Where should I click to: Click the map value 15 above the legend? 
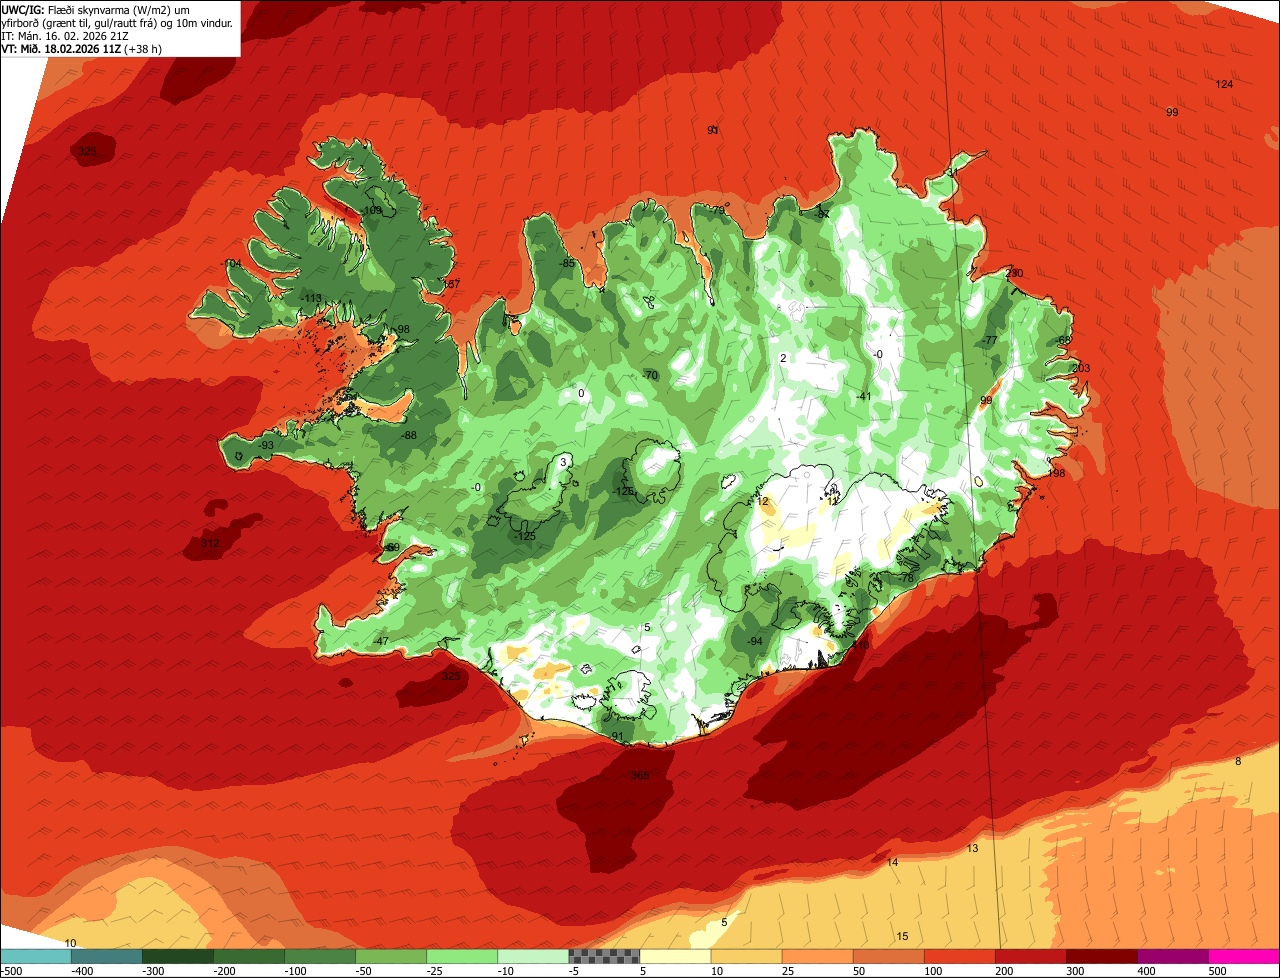click(x=902, y=936)
